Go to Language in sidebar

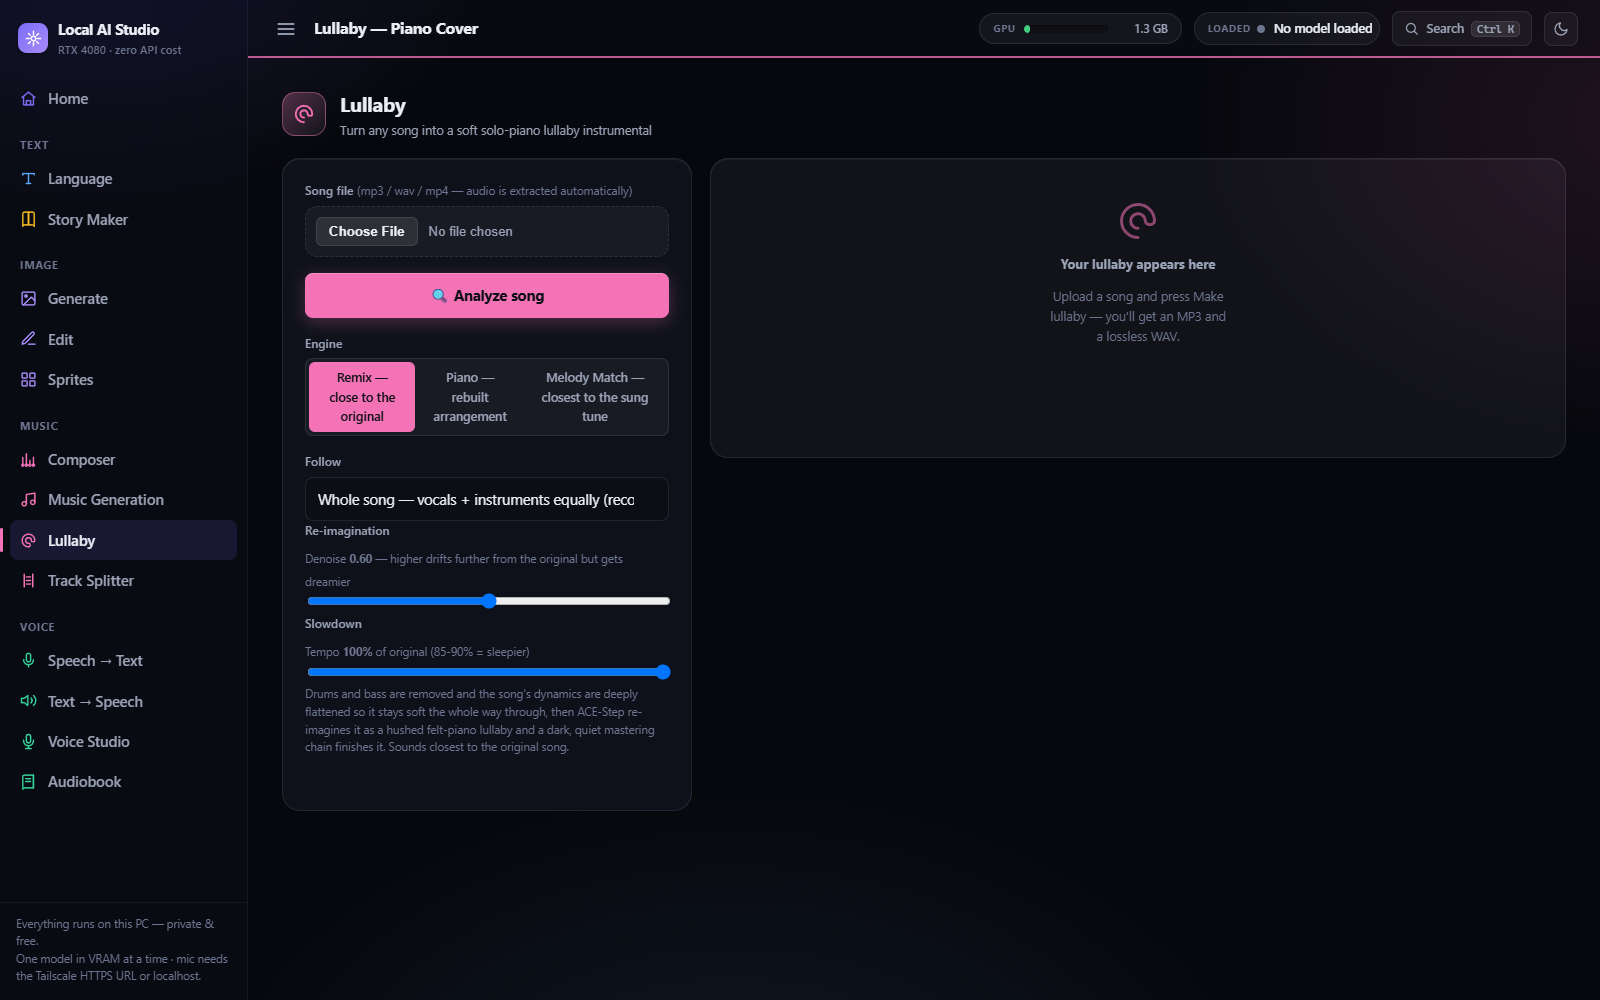[x=124, y=179]
